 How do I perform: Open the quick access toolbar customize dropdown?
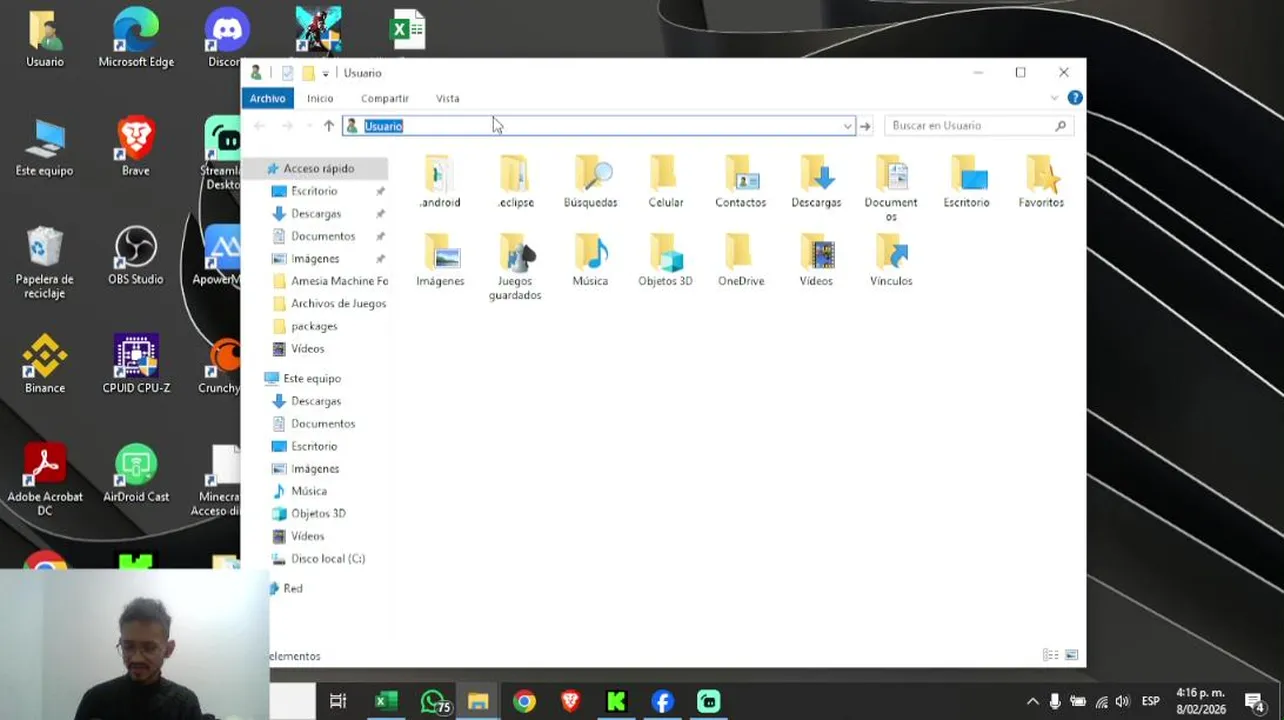tap(325, 73)
